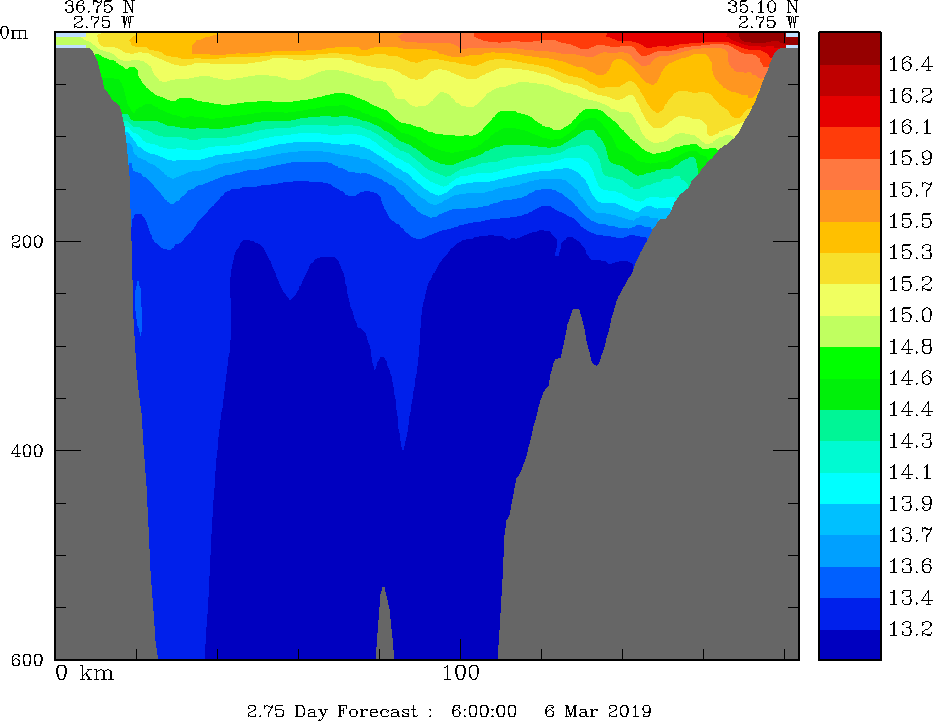Click the blue swatch between 13.2 and 13.4

850,614
